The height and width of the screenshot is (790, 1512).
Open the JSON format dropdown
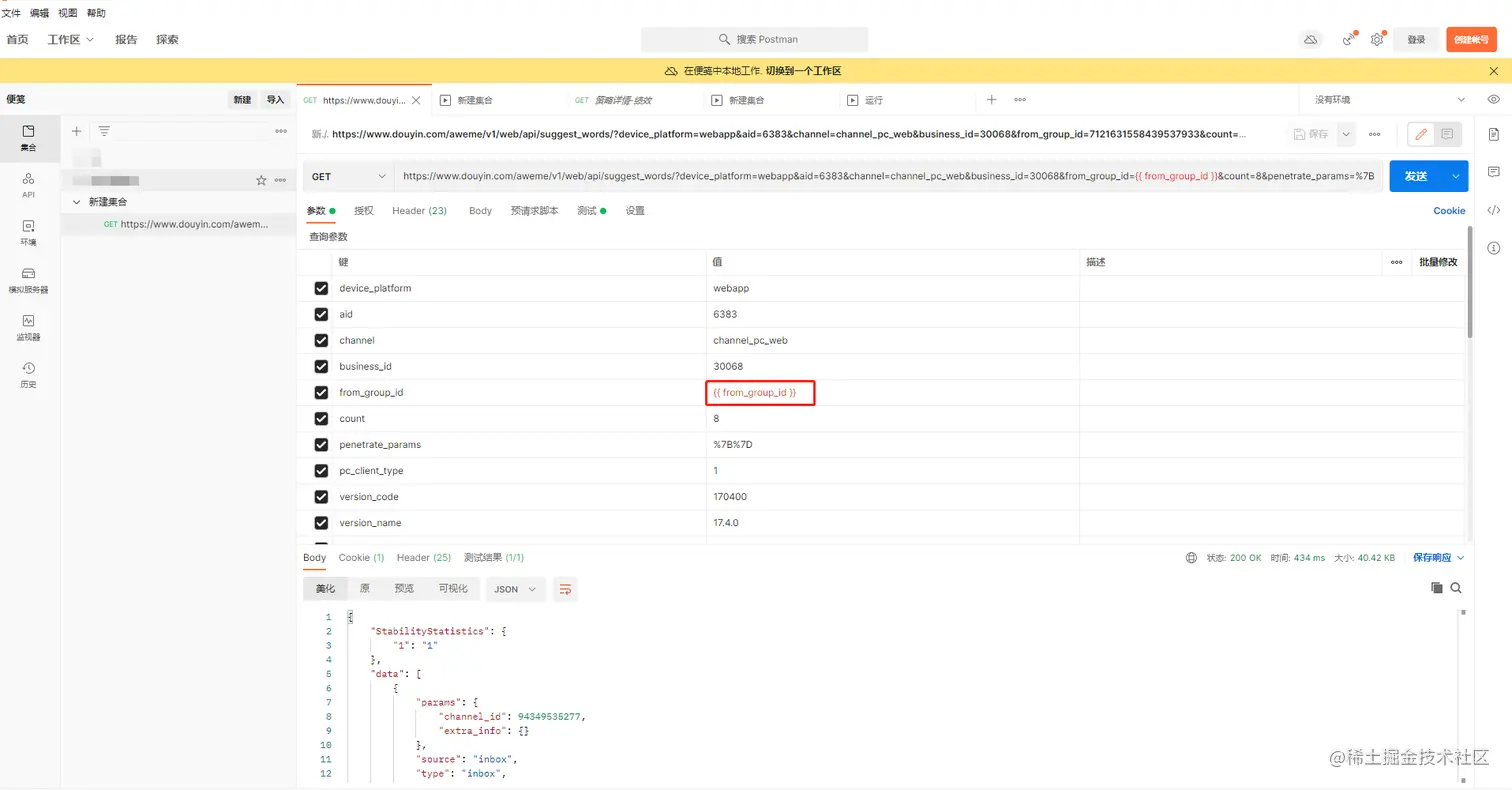516,589
